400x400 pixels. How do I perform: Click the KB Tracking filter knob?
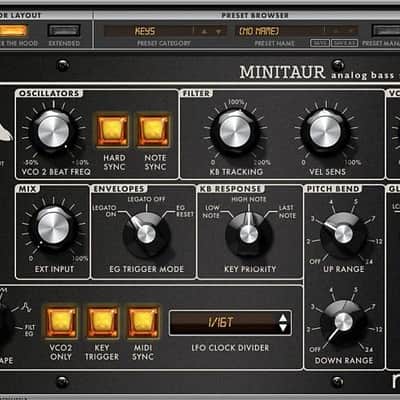click(x=235, y=132)
